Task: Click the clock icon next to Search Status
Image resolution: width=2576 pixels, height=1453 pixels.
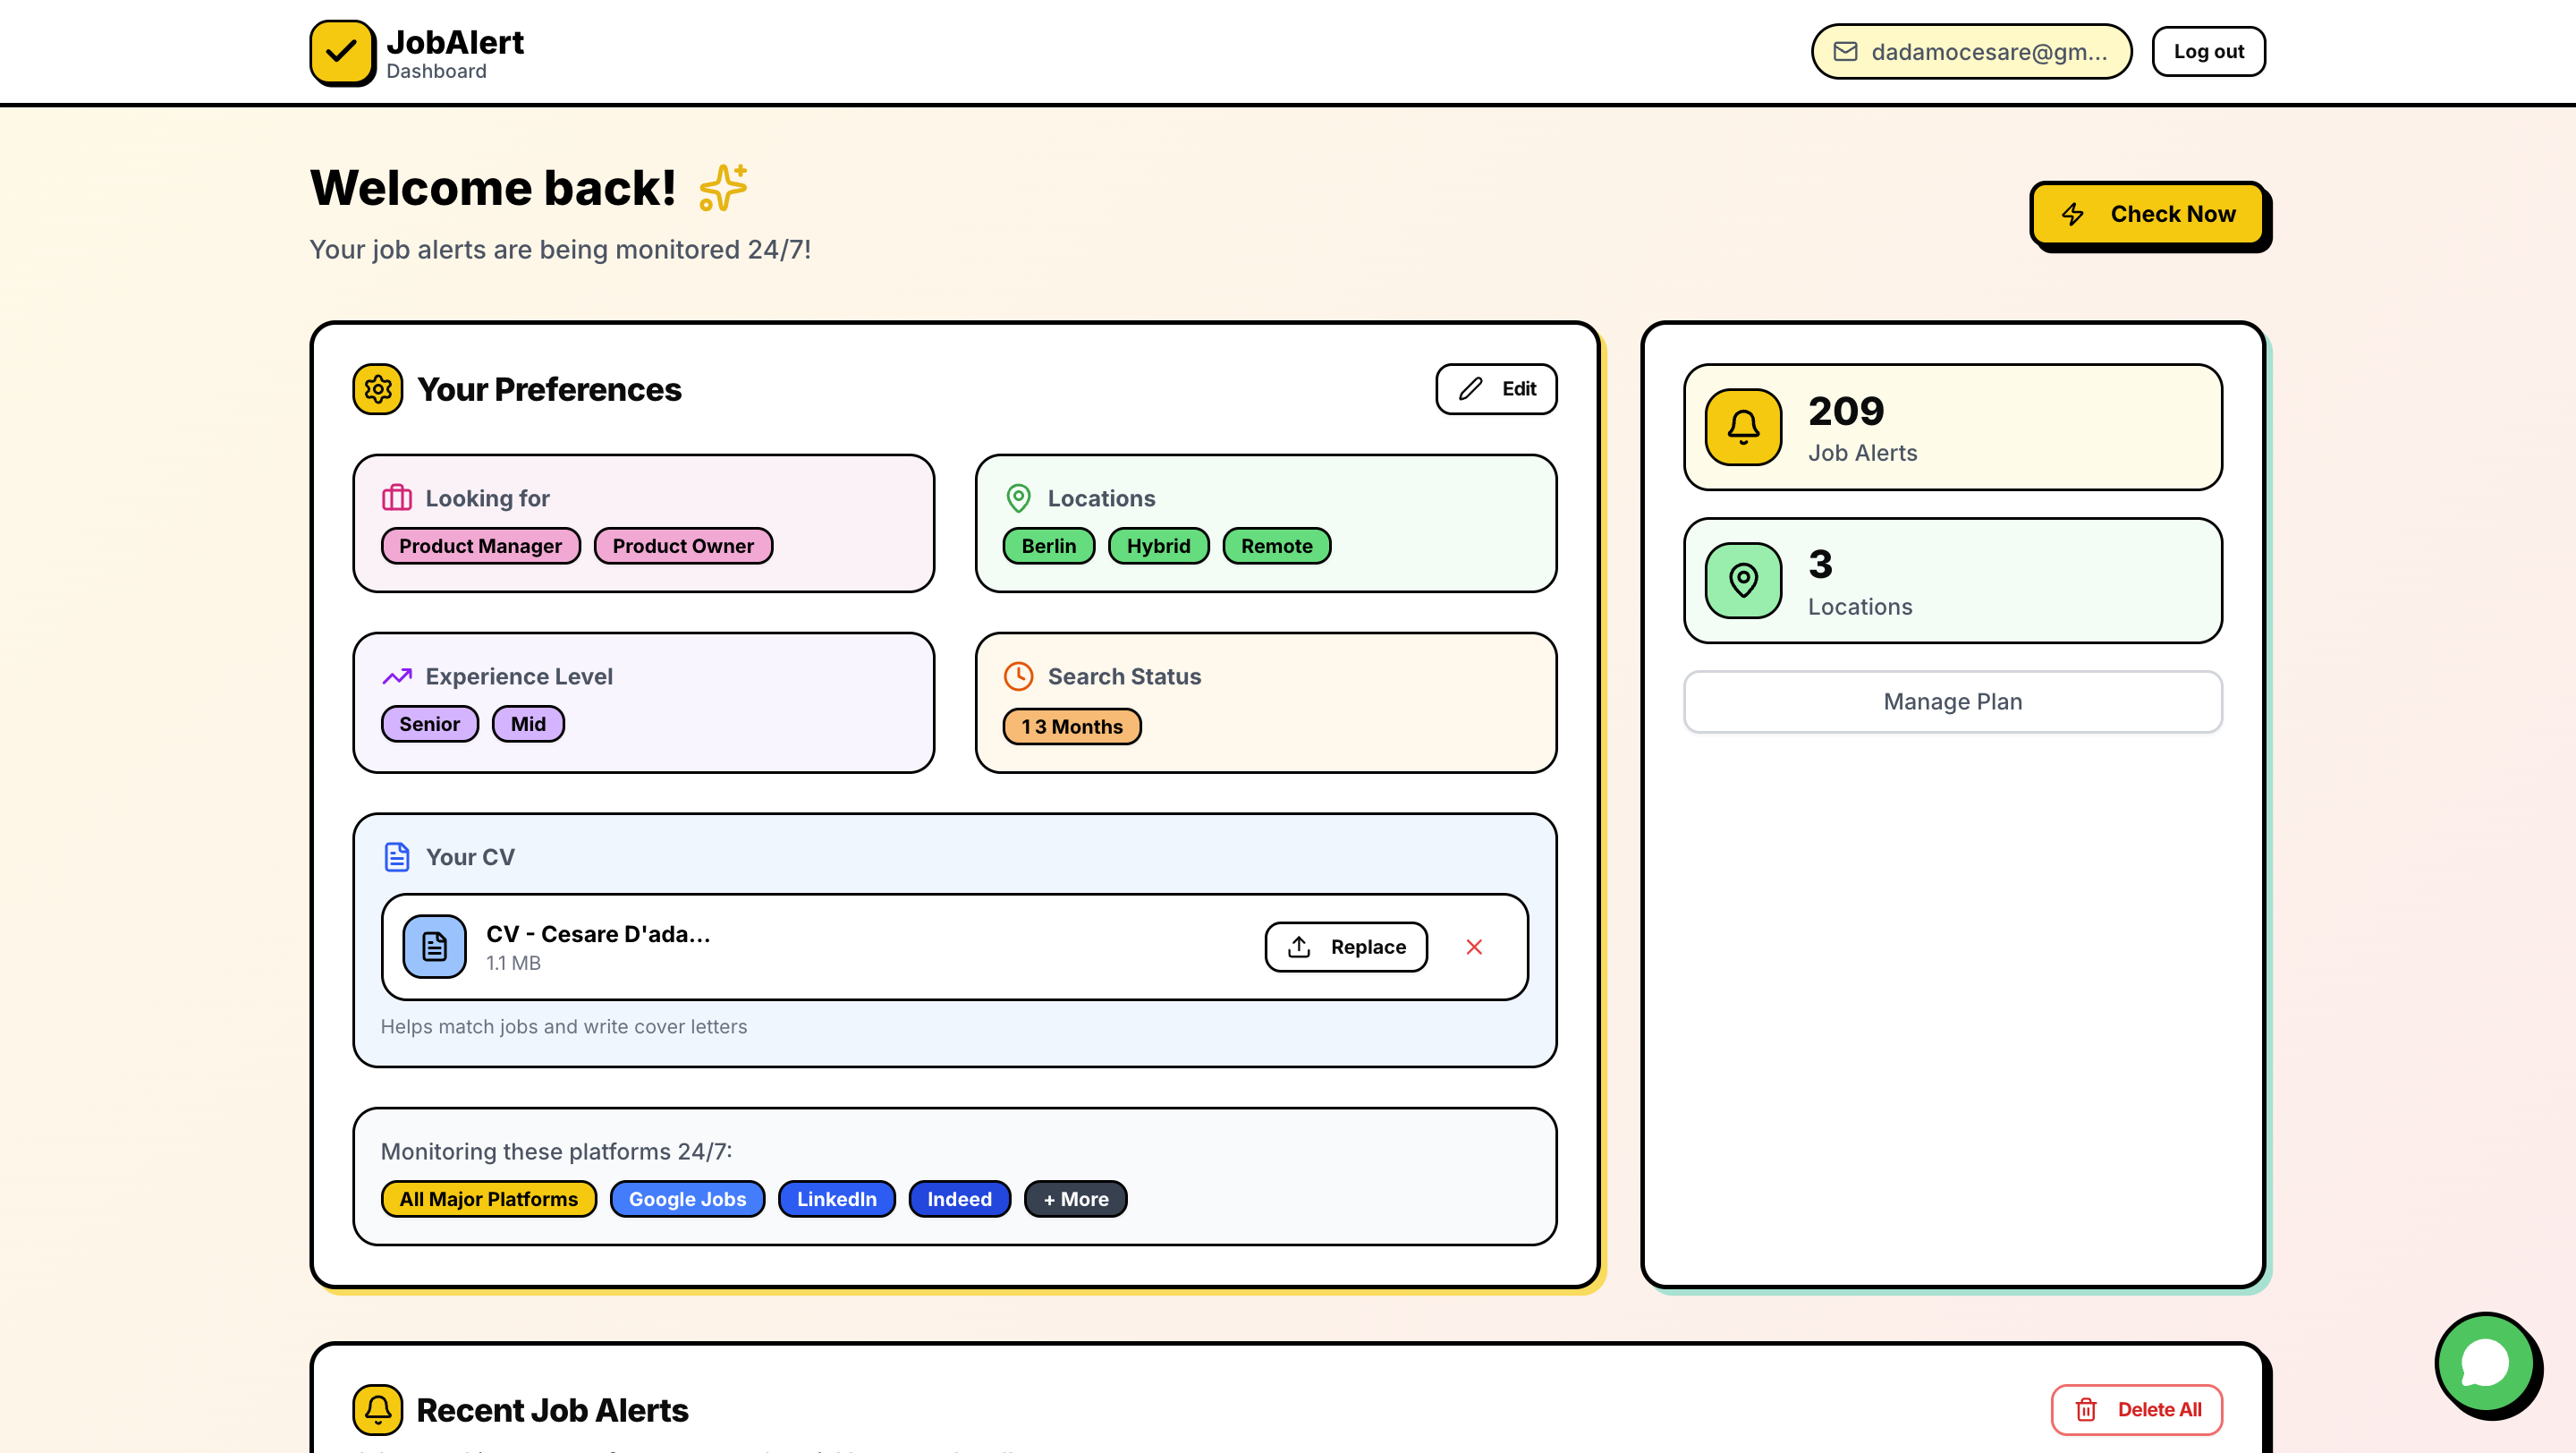Action: point(1018,676)
